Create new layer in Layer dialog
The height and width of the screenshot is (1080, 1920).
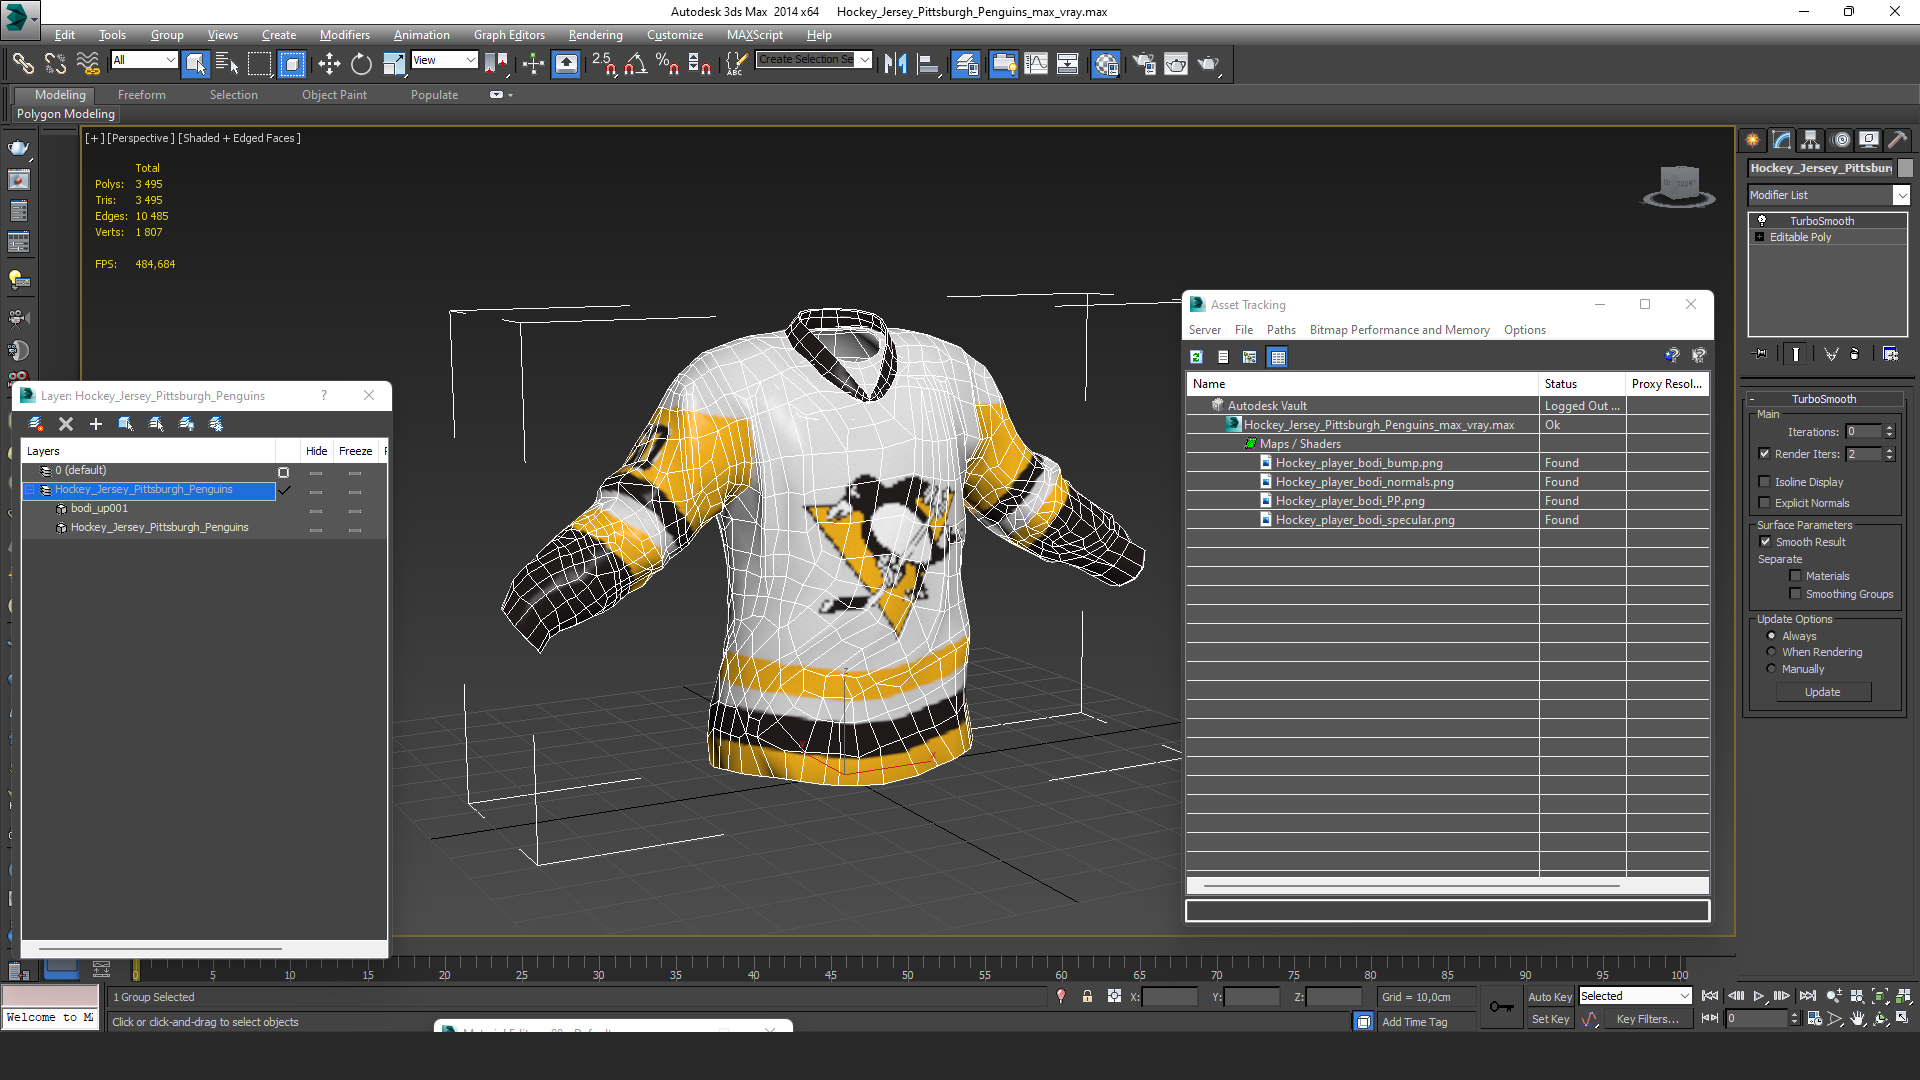[x=36, y=424]
